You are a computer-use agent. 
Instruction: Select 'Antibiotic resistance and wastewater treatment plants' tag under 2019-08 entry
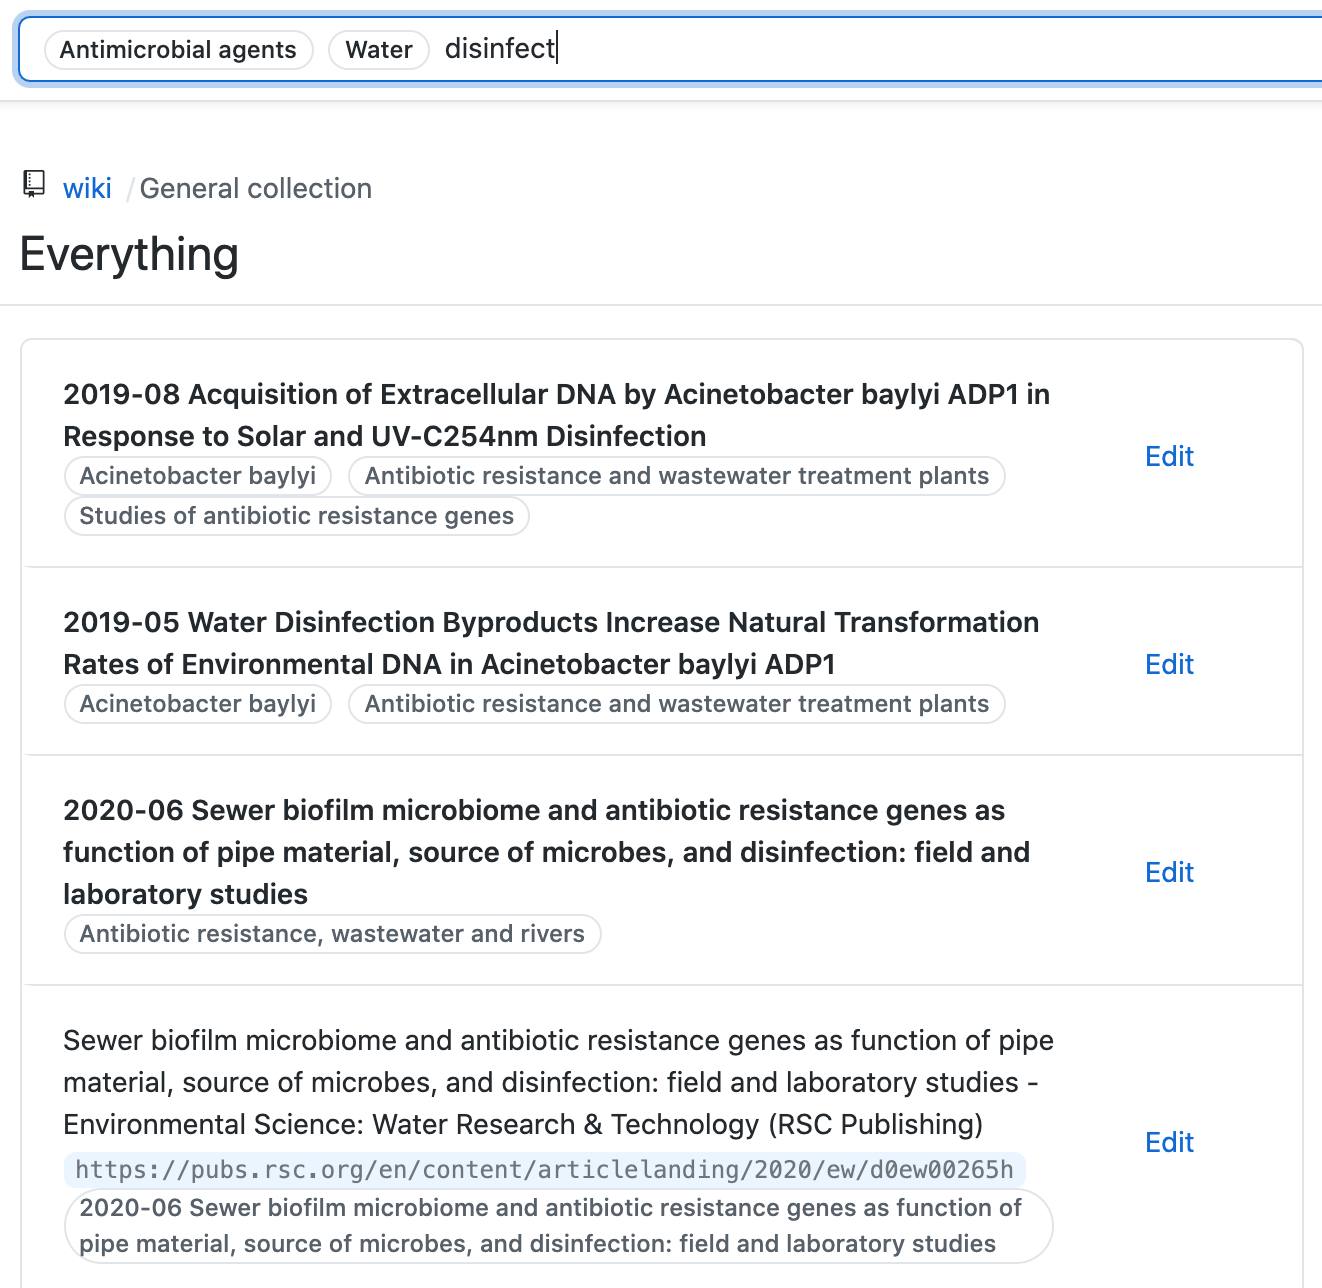pos(677,476)
